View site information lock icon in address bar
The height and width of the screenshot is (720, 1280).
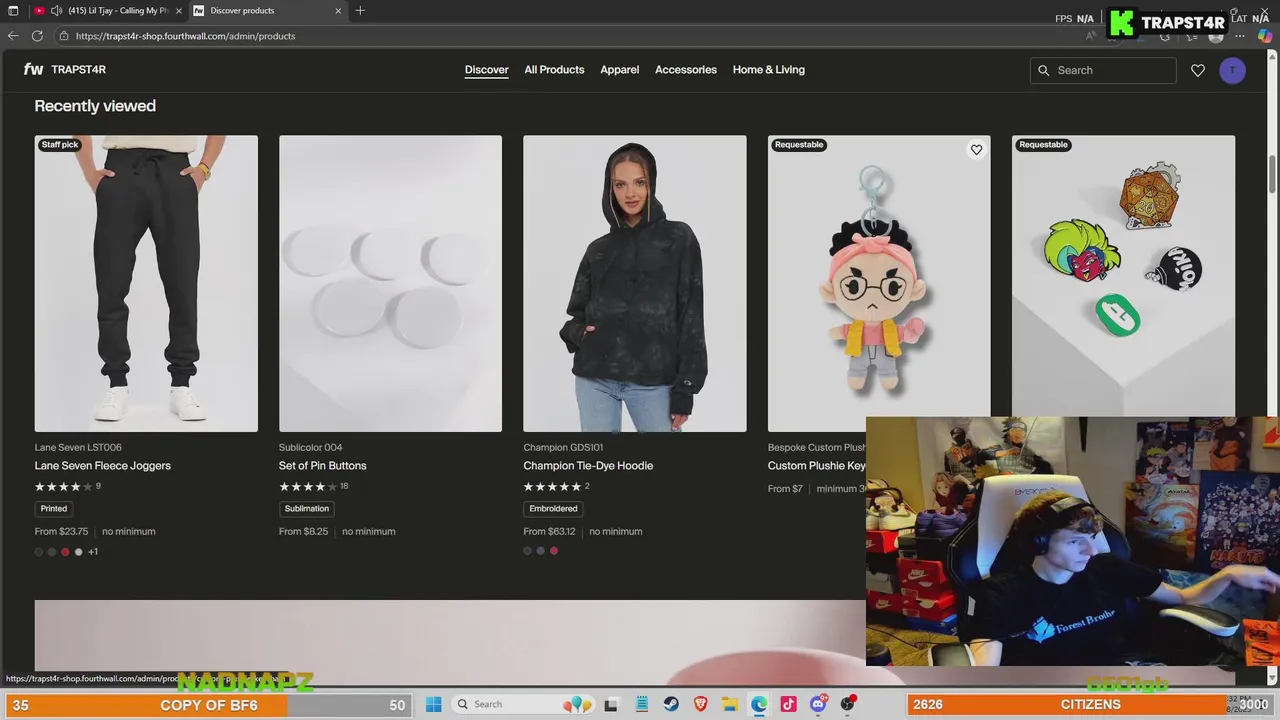pyautogui.click(x=64, y=36)
